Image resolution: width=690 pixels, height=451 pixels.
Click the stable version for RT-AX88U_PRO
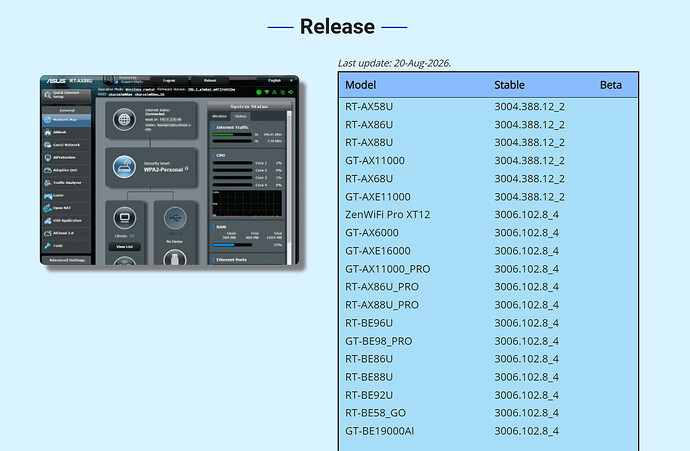point(526,305)
